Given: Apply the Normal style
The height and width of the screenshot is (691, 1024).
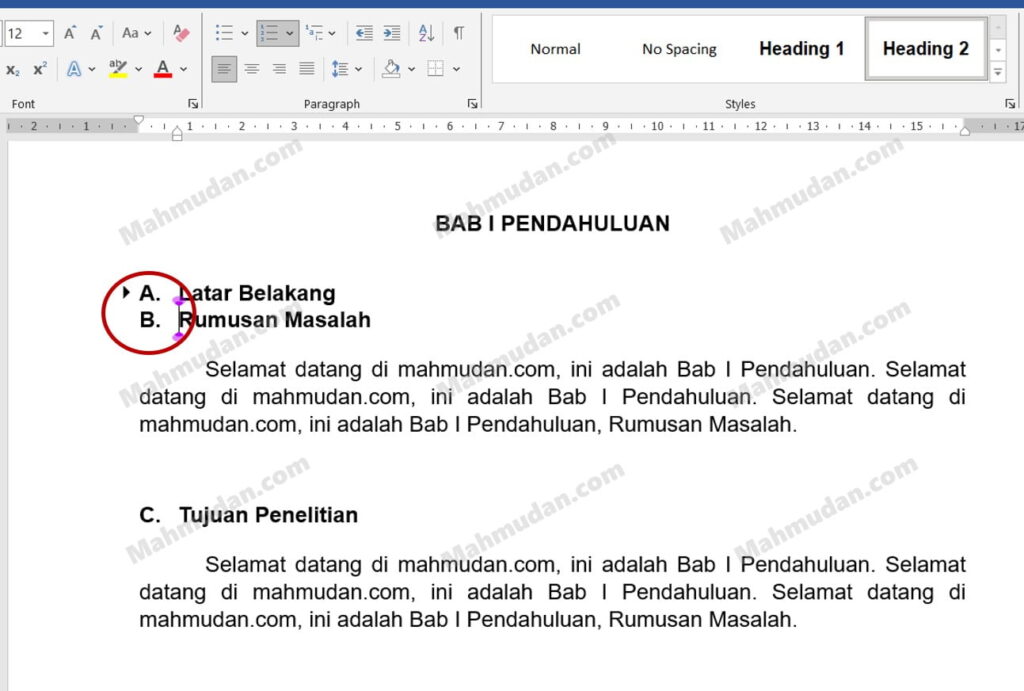Looking at the screenshot, I should pyautogui.click(x=555, y=49).
